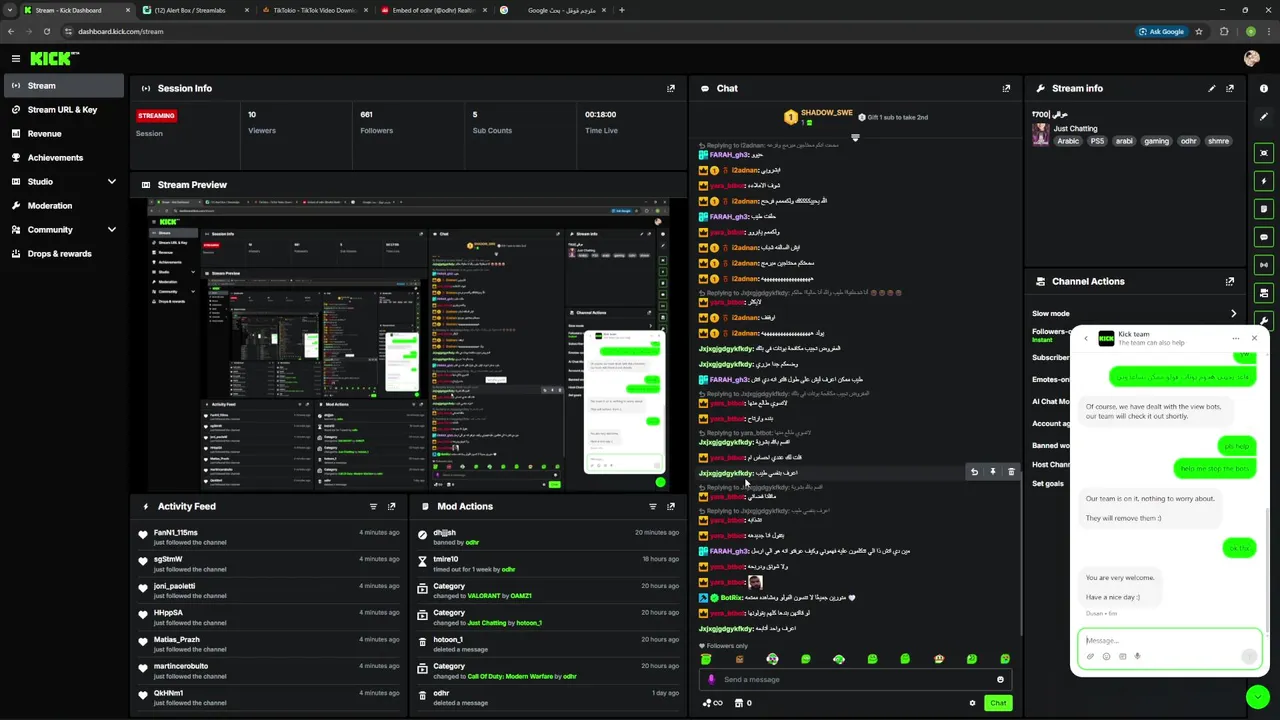Open Stream URL & Key page

(x=64, y=110)
